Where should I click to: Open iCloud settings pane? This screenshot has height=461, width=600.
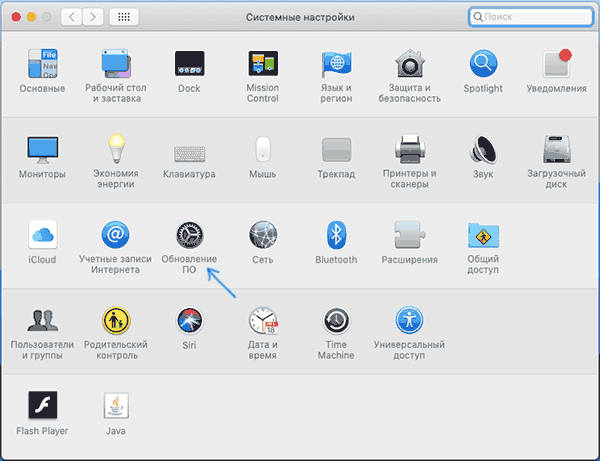click(x=42, y=236)
